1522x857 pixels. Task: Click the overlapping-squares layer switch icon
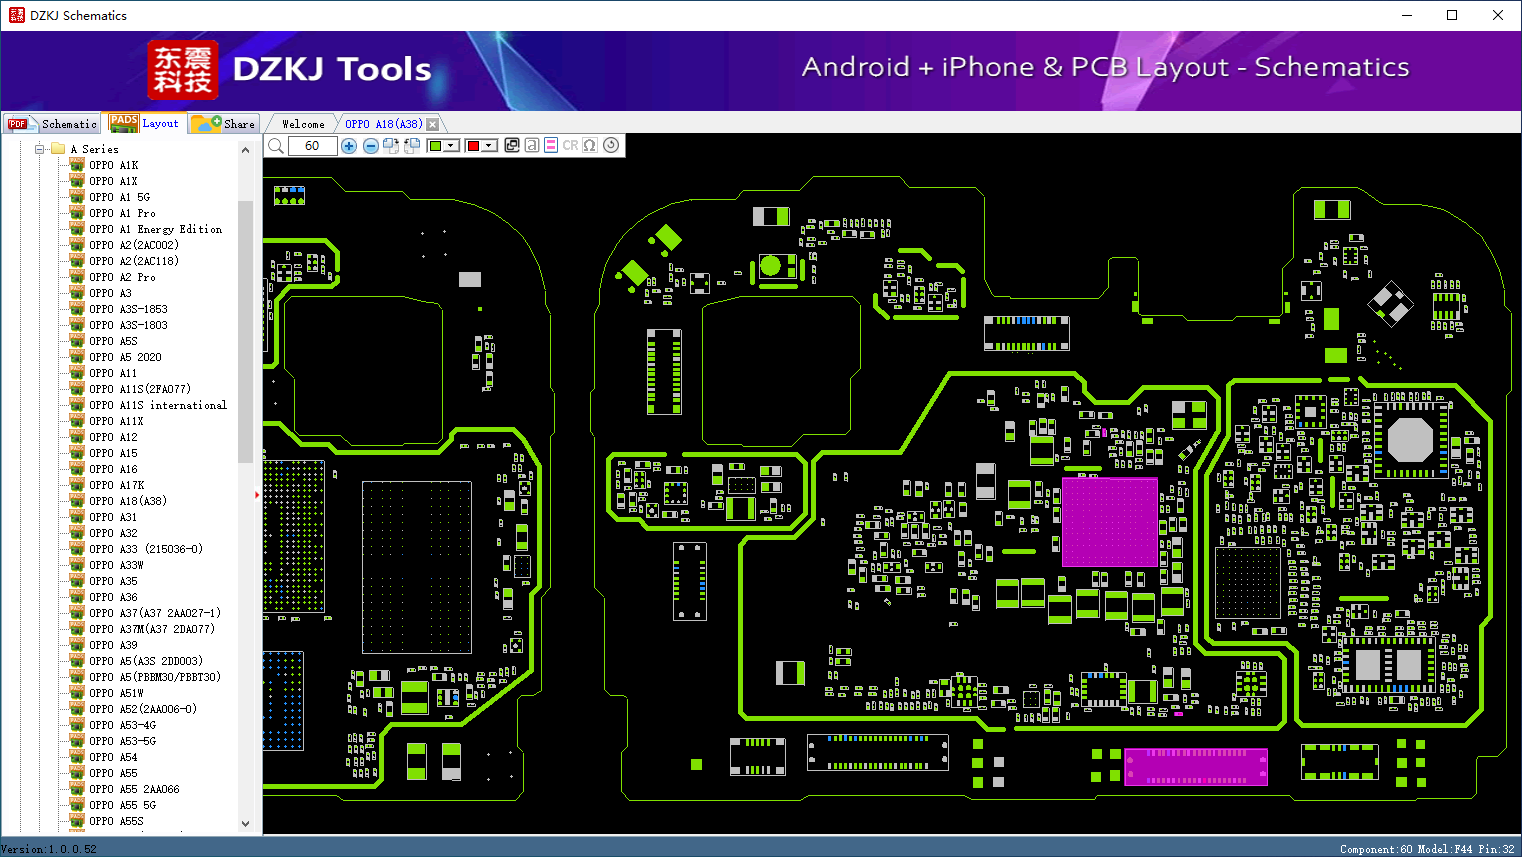click(x=512, y=145)
